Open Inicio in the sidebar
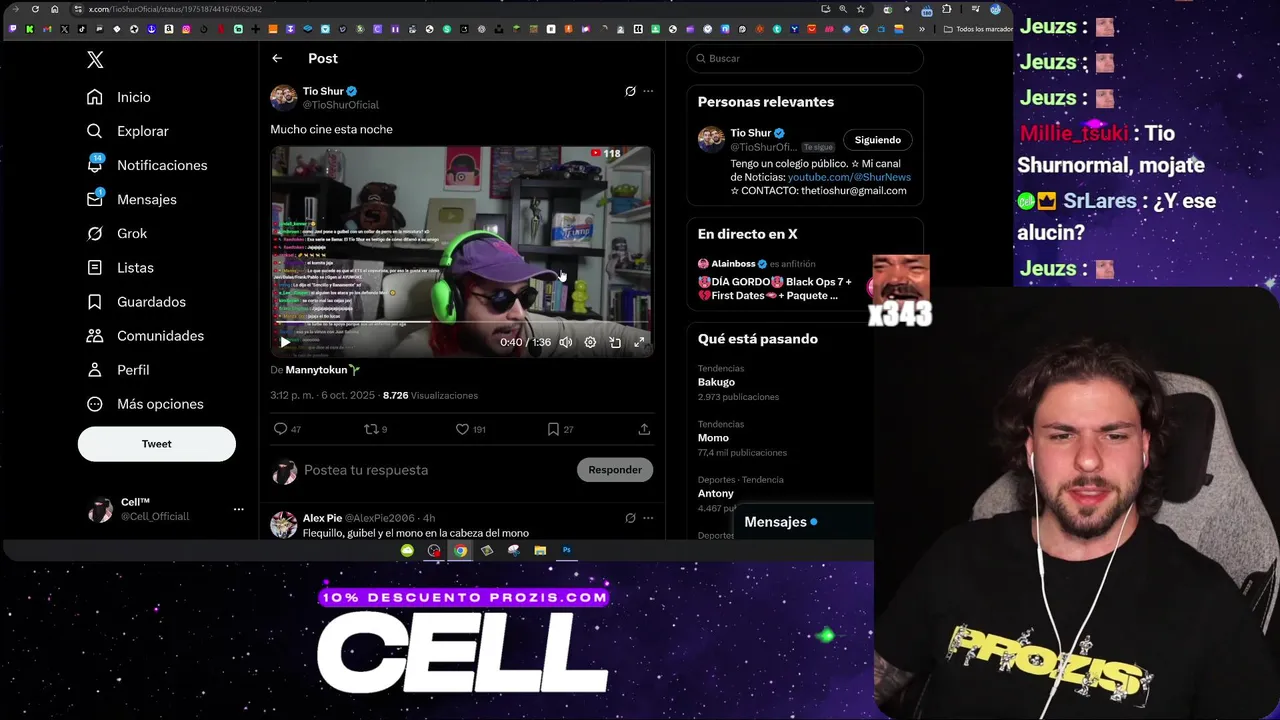The image size is (1280, 720). point(119,97)
